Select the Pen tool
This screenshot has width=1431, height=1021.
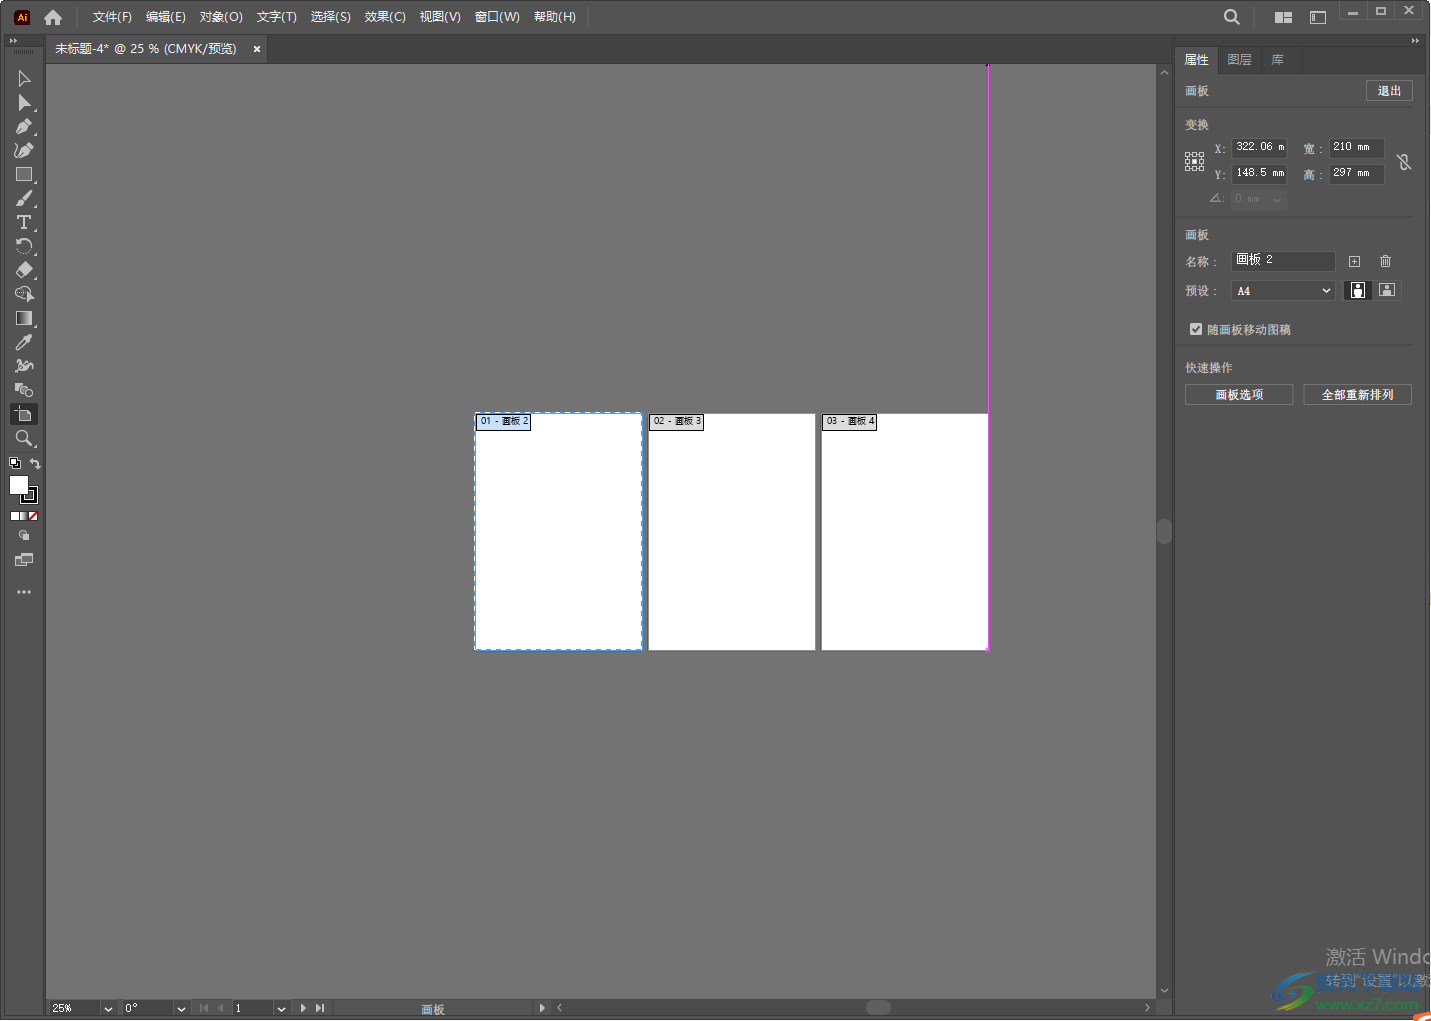[x=24, y=127]
